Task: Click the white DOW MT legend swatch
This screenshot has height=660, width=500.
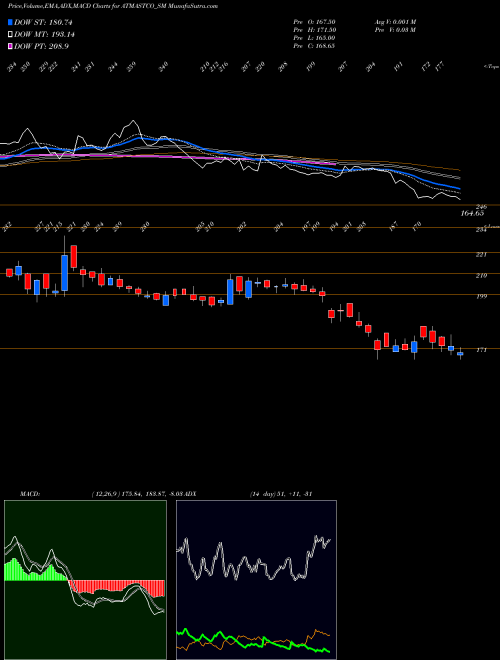Action: (10, 35)
